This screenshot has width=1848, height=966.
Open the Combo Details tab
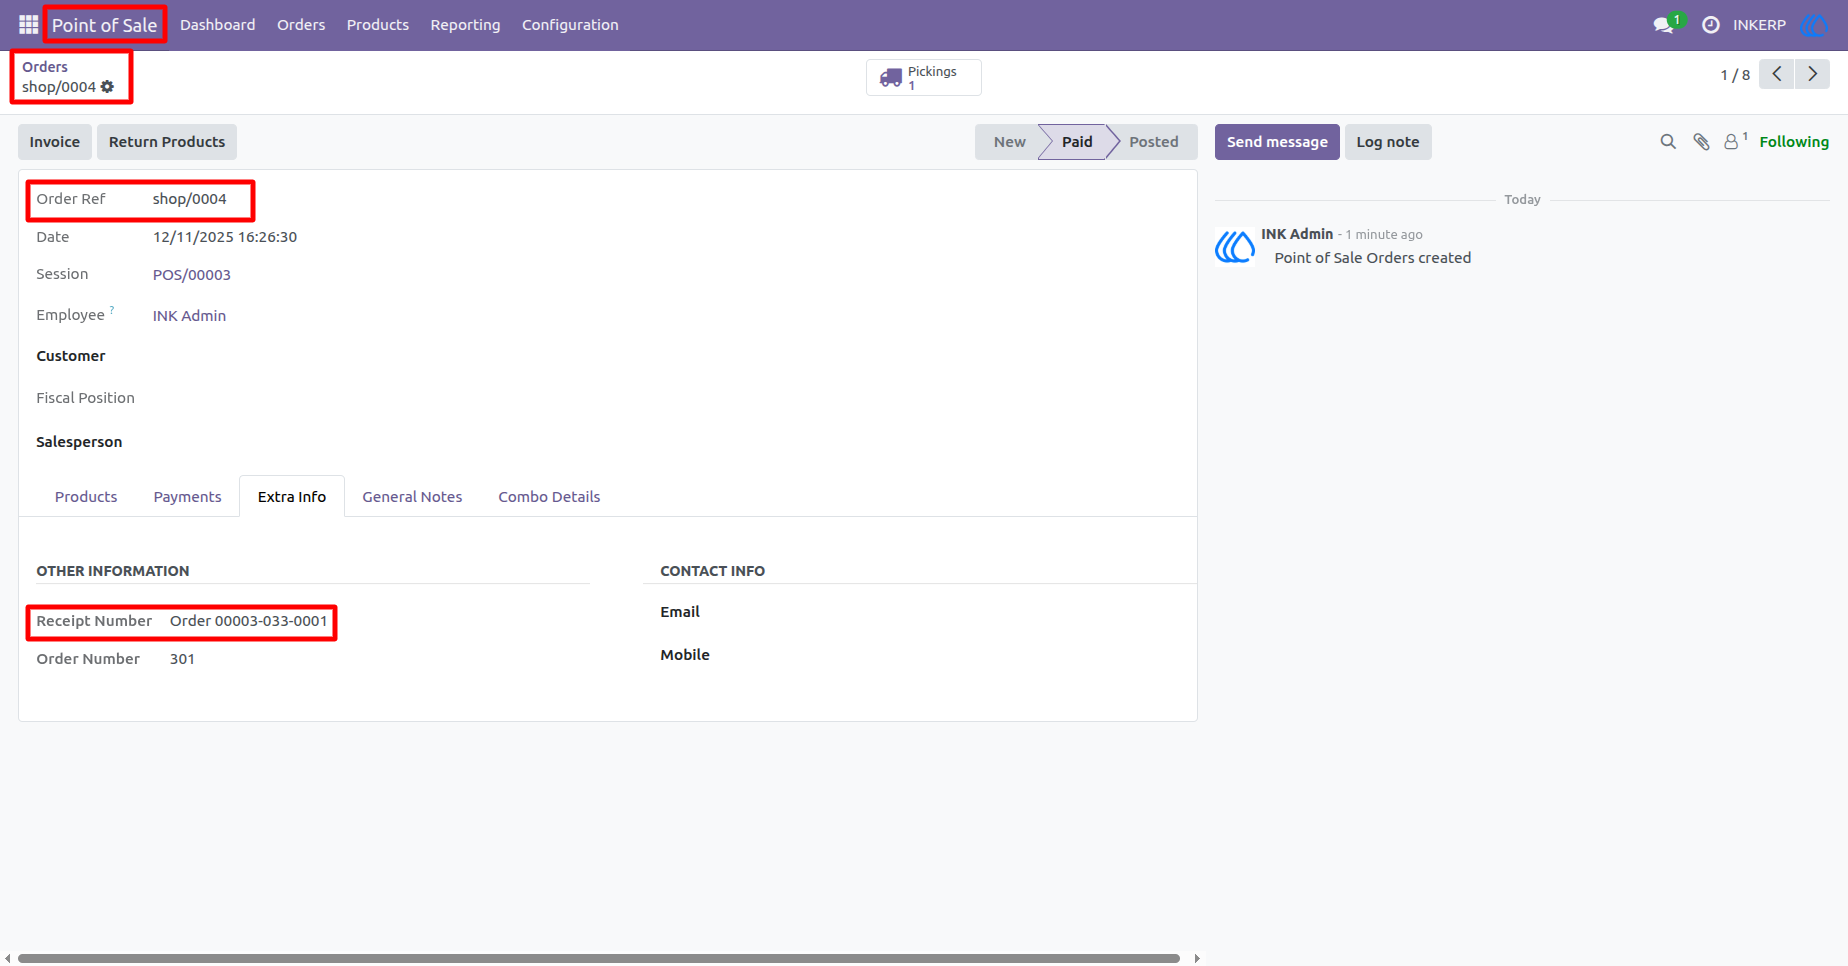(549, 497)
